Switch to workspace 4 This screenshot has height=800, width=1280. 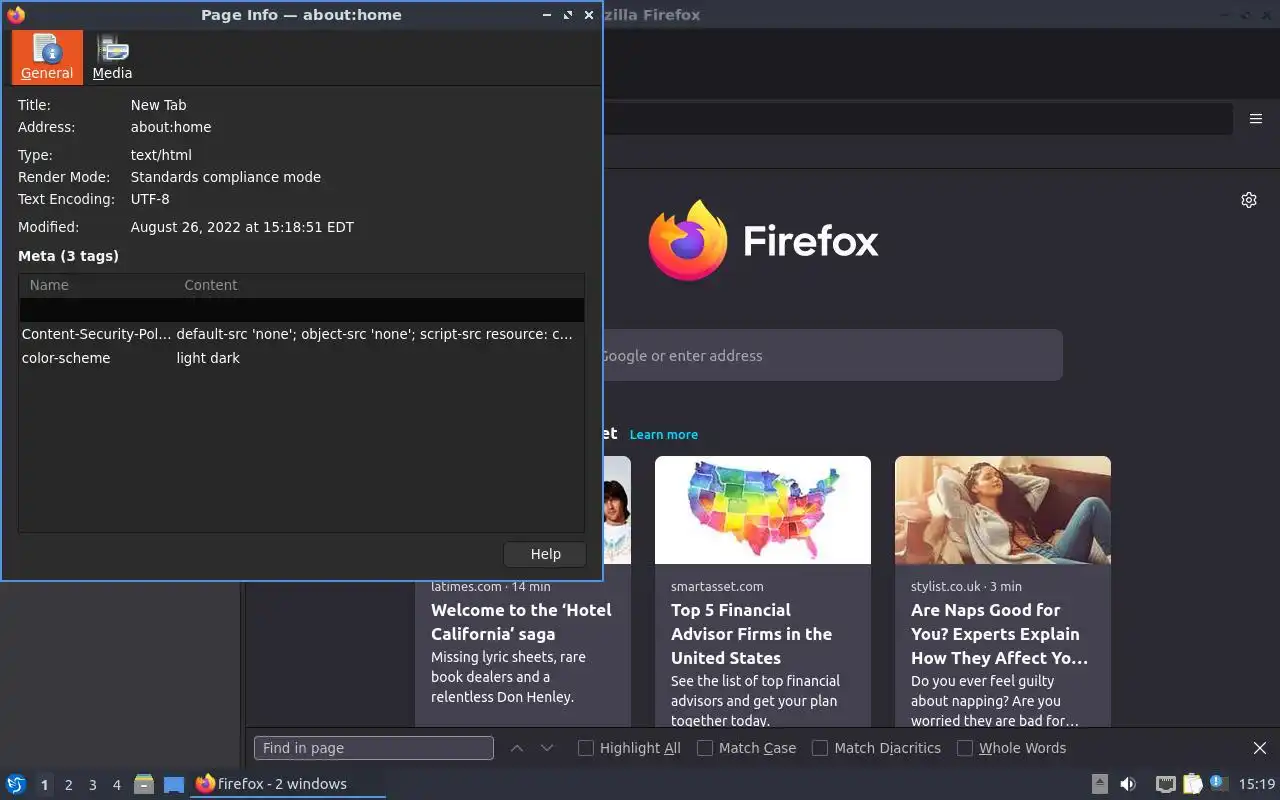[x=117, y=785]
